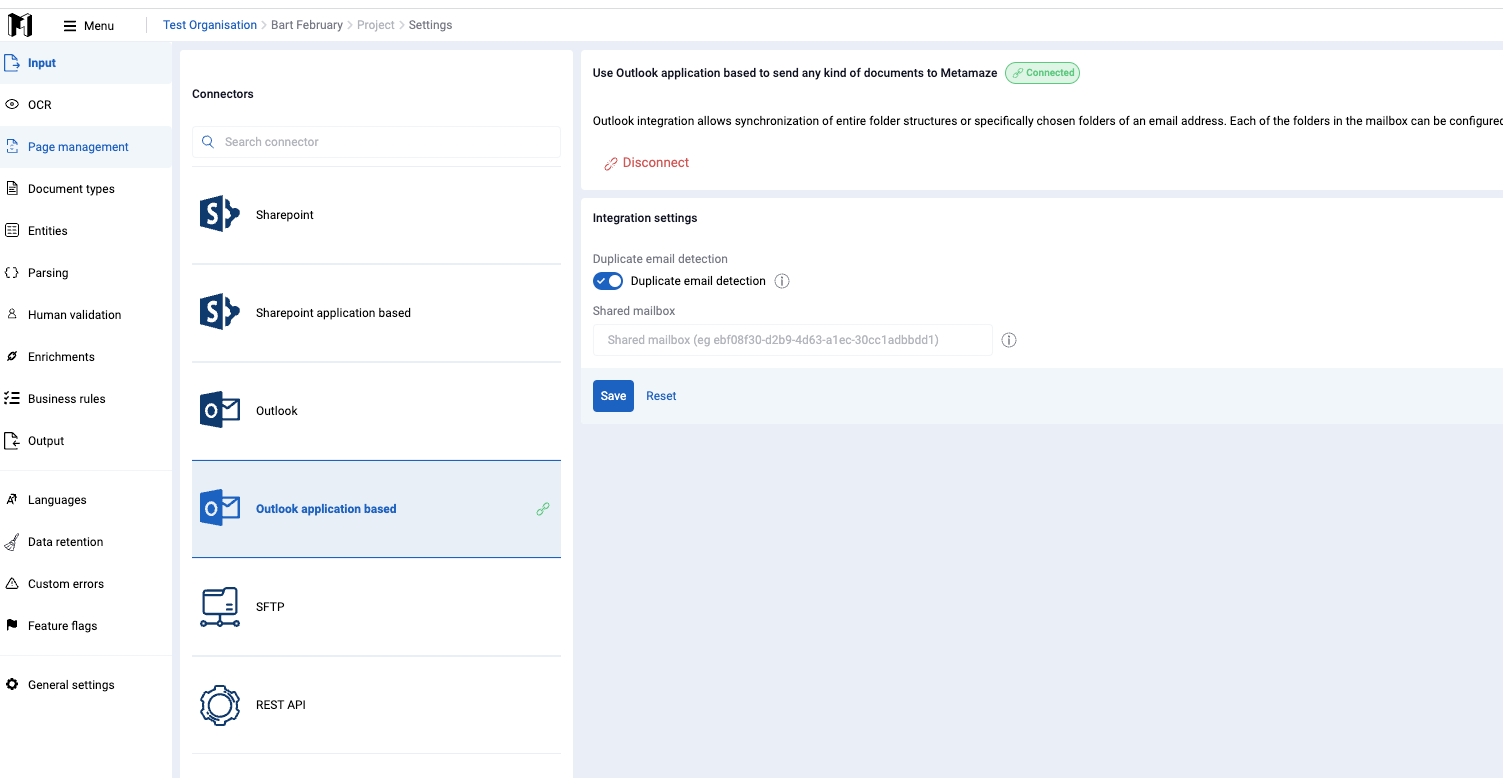
Task: Click the green link icon on Outlook application based
Action: 543,509
